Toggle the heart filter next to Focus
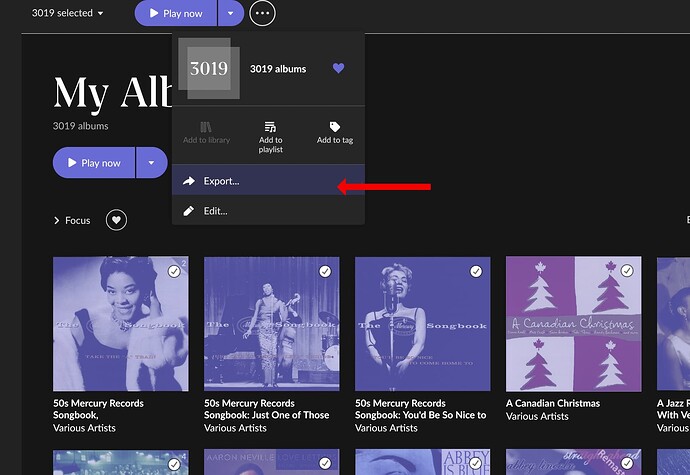 (117, 220)
